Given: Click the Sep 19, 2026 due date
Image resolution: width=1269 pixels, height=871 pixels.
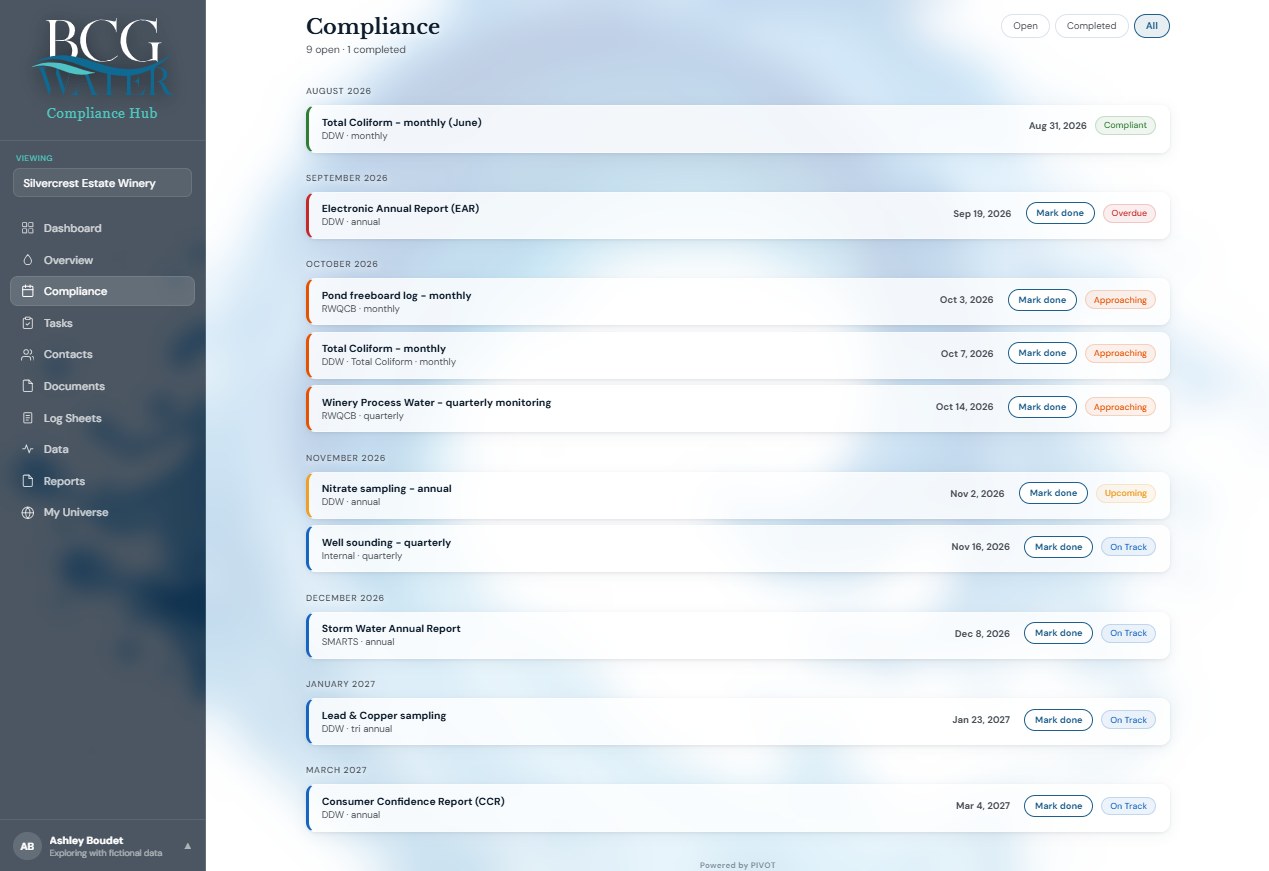Looking at the screenshot, I should 982,214.
